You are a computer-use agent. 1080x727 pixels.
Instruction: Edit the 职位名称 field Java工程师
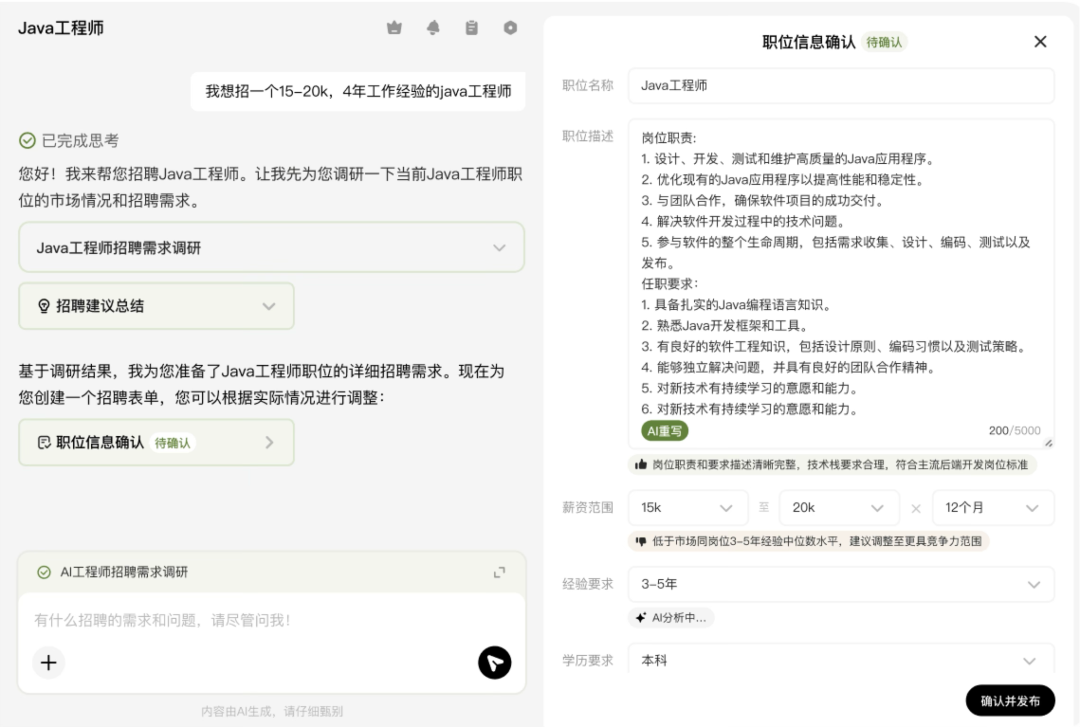841,85
